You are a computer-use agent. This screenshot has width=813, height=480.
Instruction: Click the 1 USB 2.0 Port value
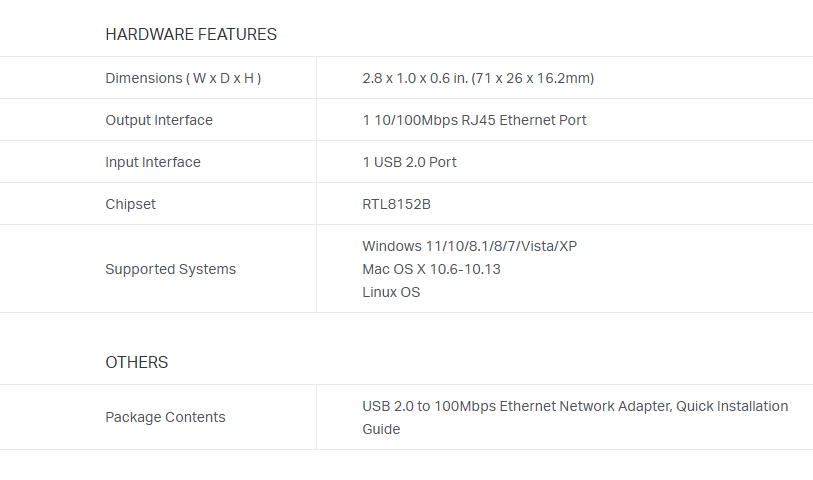pos(409,162)
